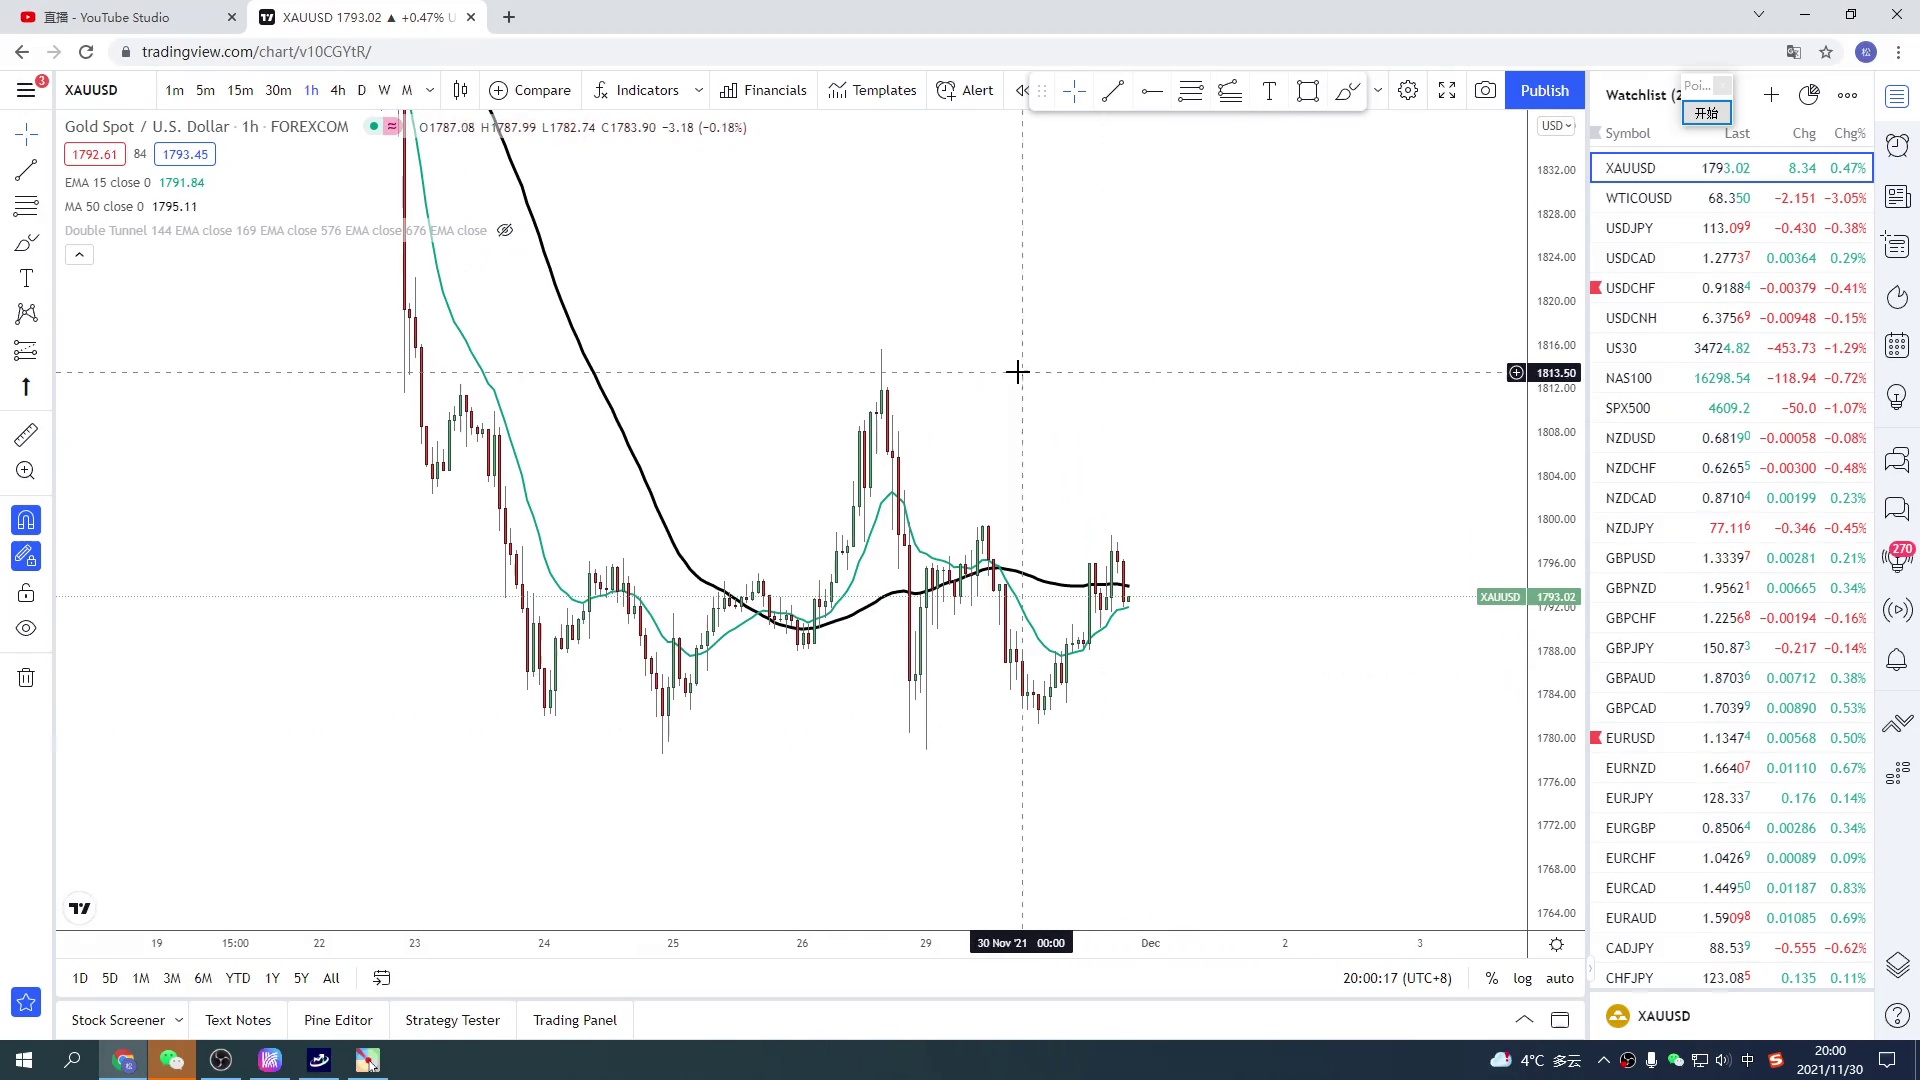Expand the timeframe interval dropdown arrow
The width and height of the screenshot is (1920, 1080).
pyautogui.click(x=430, y=90)
